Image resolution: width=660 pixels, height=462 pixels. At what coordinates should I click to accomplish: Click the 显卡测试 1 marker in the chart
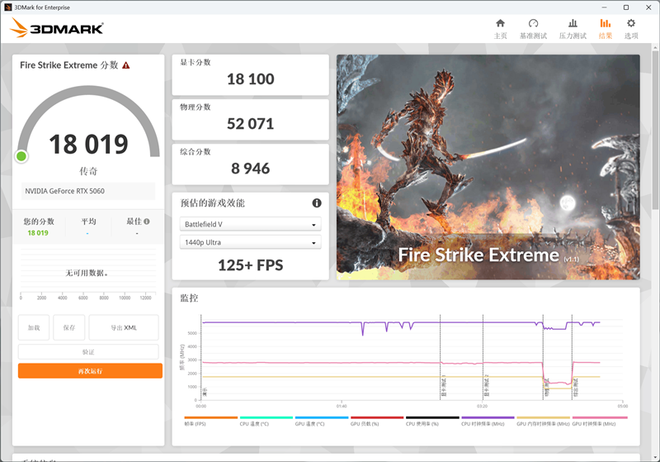(443, 386)
